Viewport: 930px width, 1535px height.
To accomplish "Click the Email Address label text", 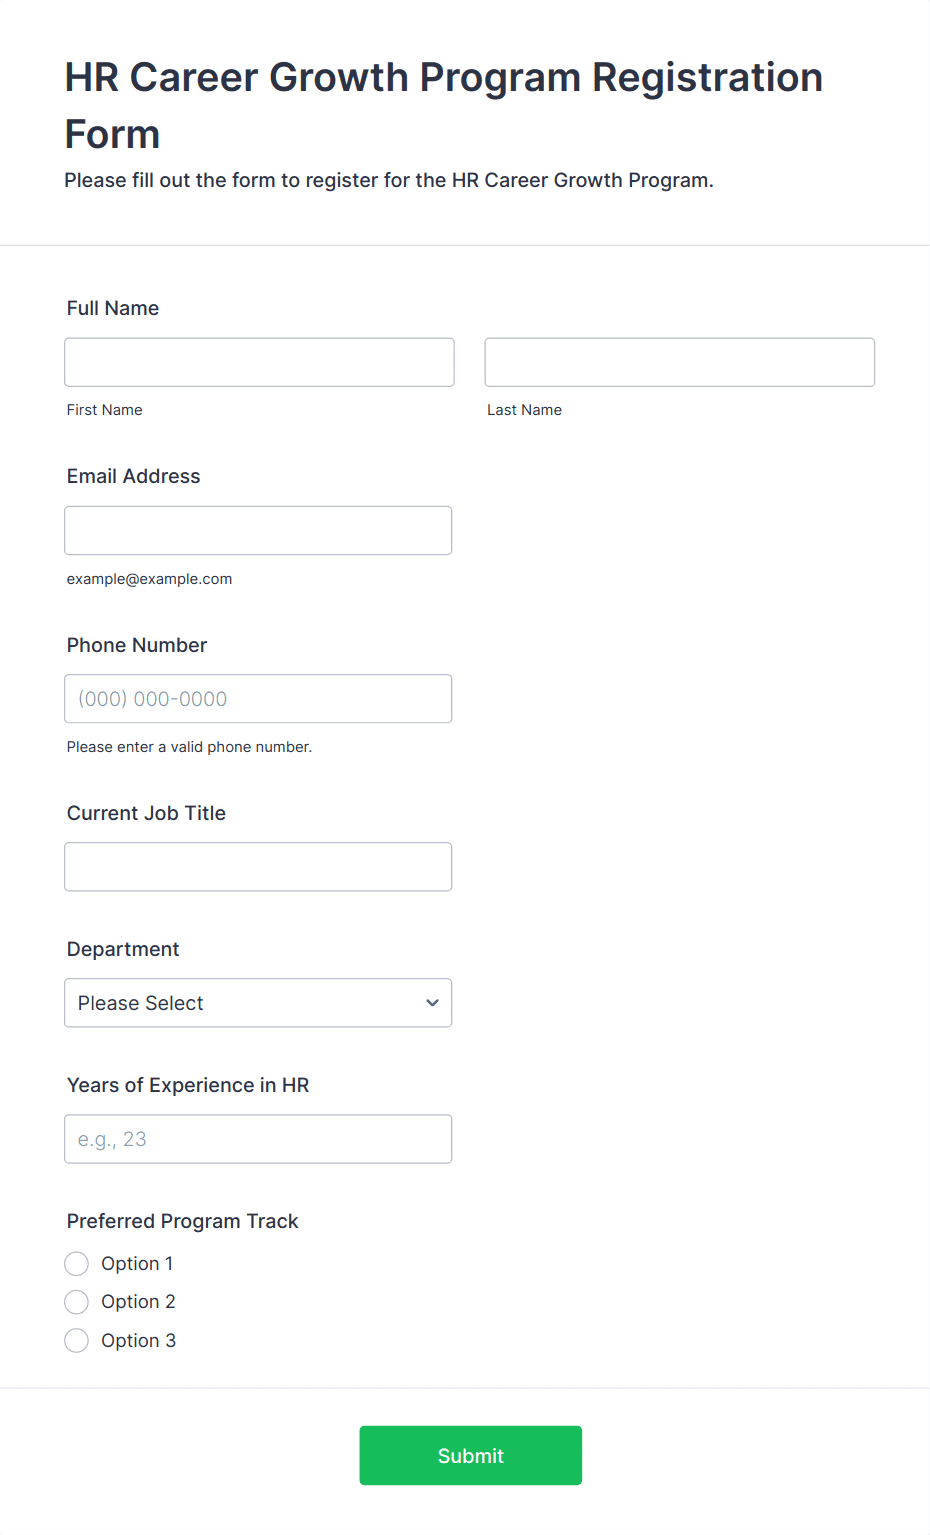I will (x=134, y=476).
